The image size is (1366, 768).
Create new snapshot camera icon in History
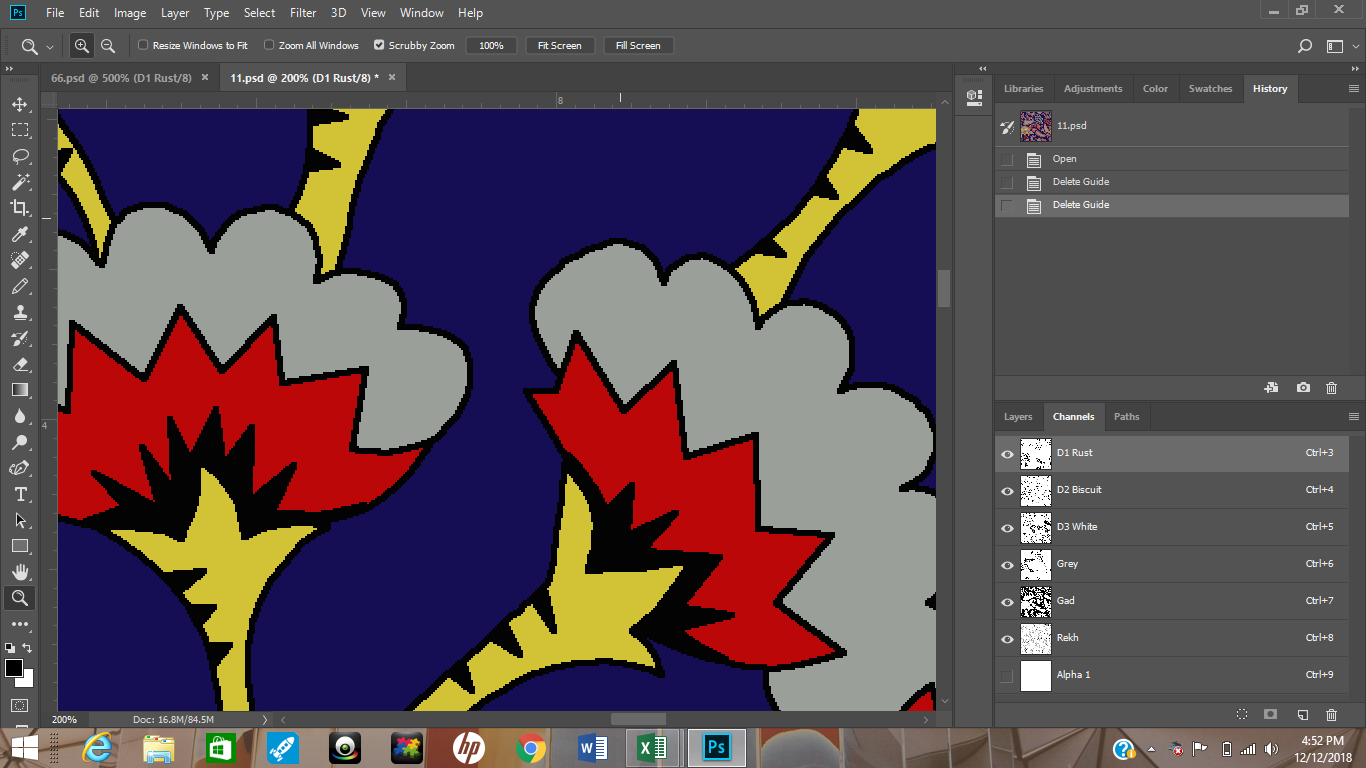[1303, 388]
